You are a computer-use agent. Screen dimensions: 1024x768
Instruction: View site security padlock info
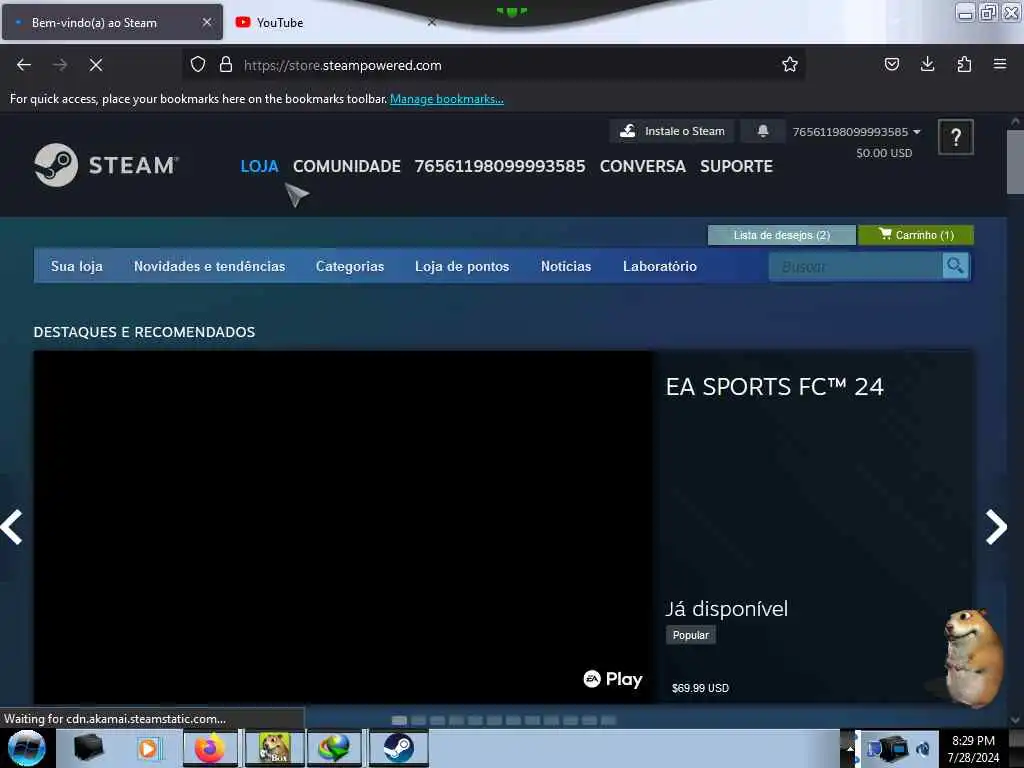click(226, 65)
